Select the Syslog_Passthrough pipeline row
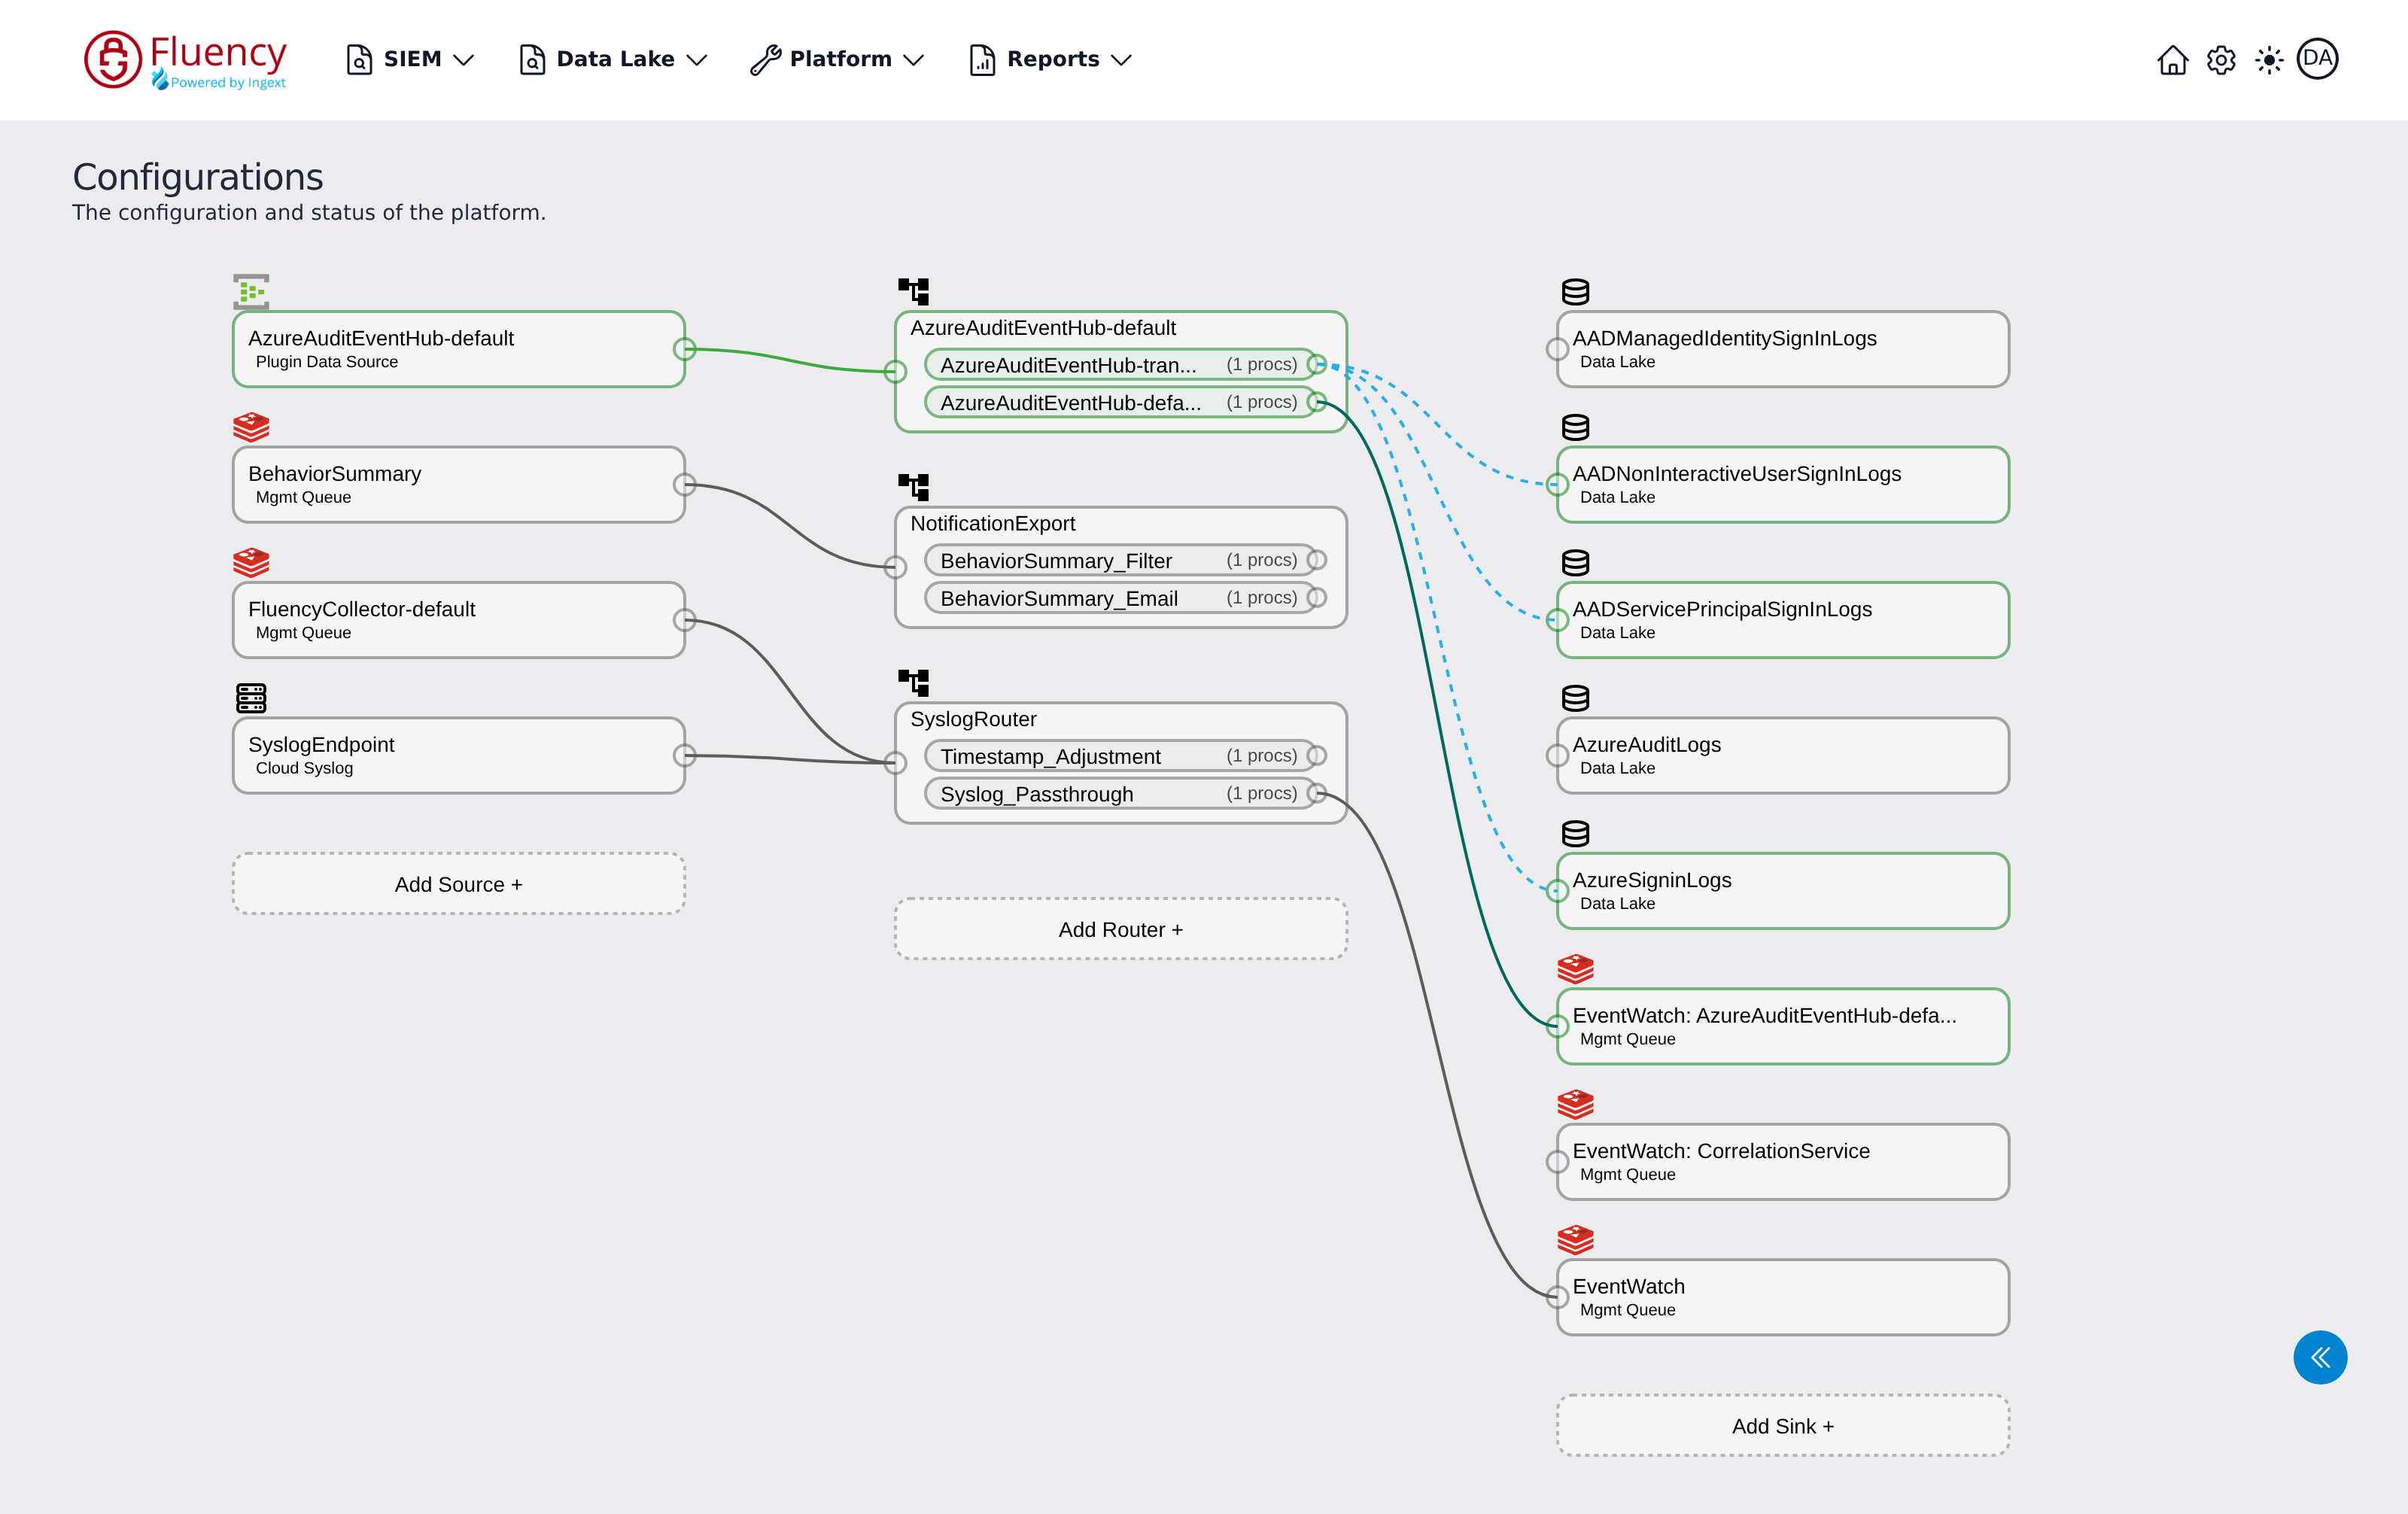Screen dimensions: 2408x1514 [1119, 794]
